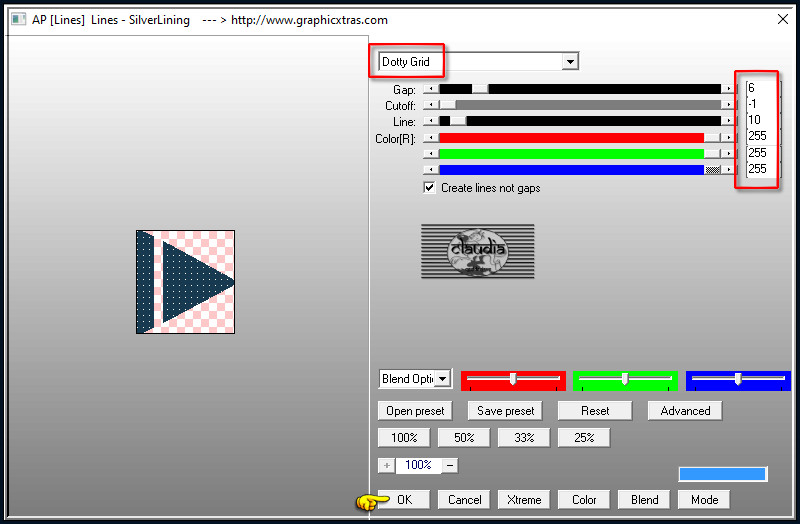800x524 pixels.
Task: Click the Gap slider thumb
Action: (x=480, y=89)
